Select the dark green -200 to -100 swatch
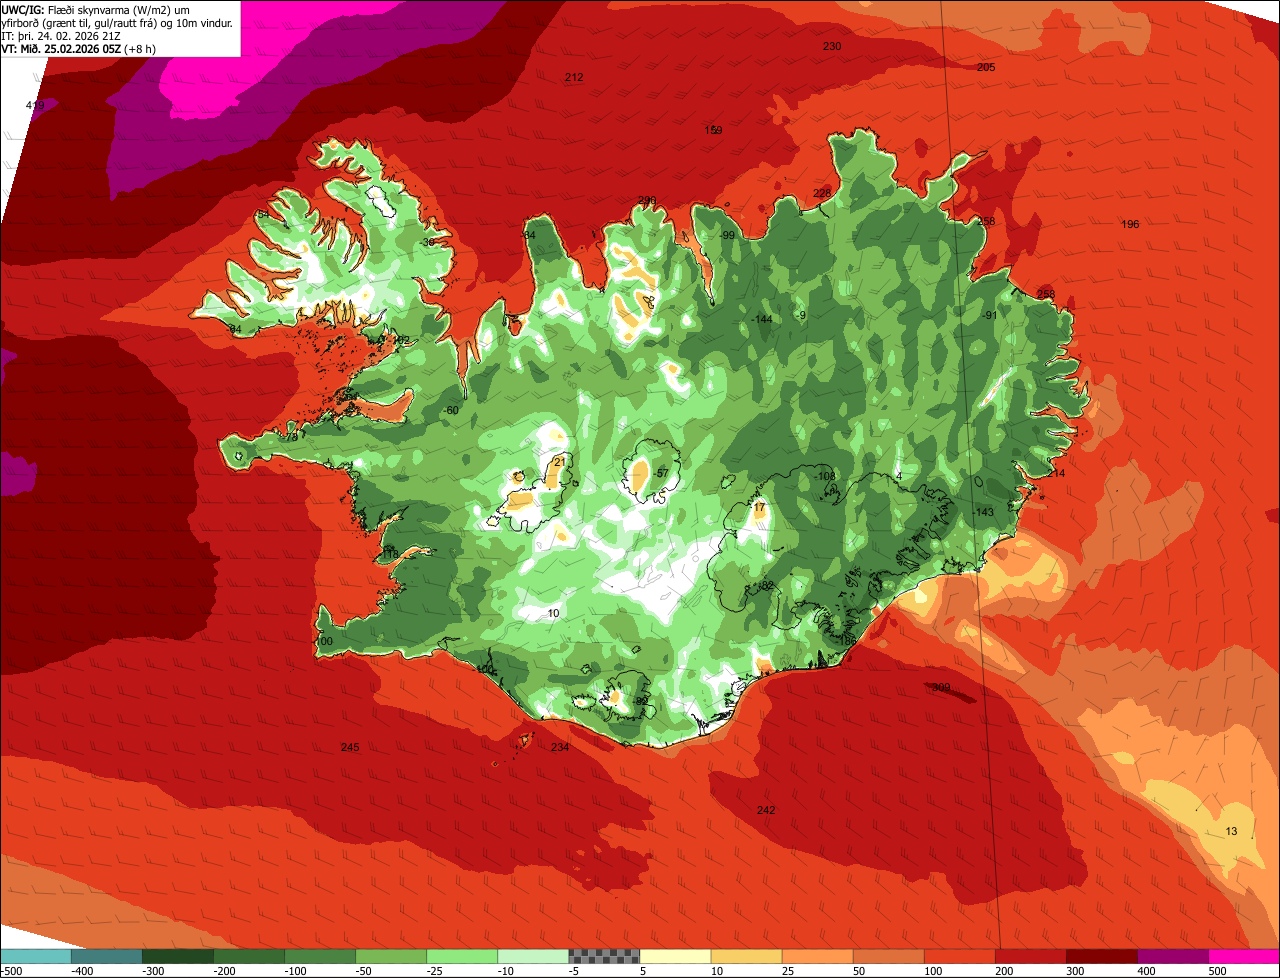 [x=249, y=955]
